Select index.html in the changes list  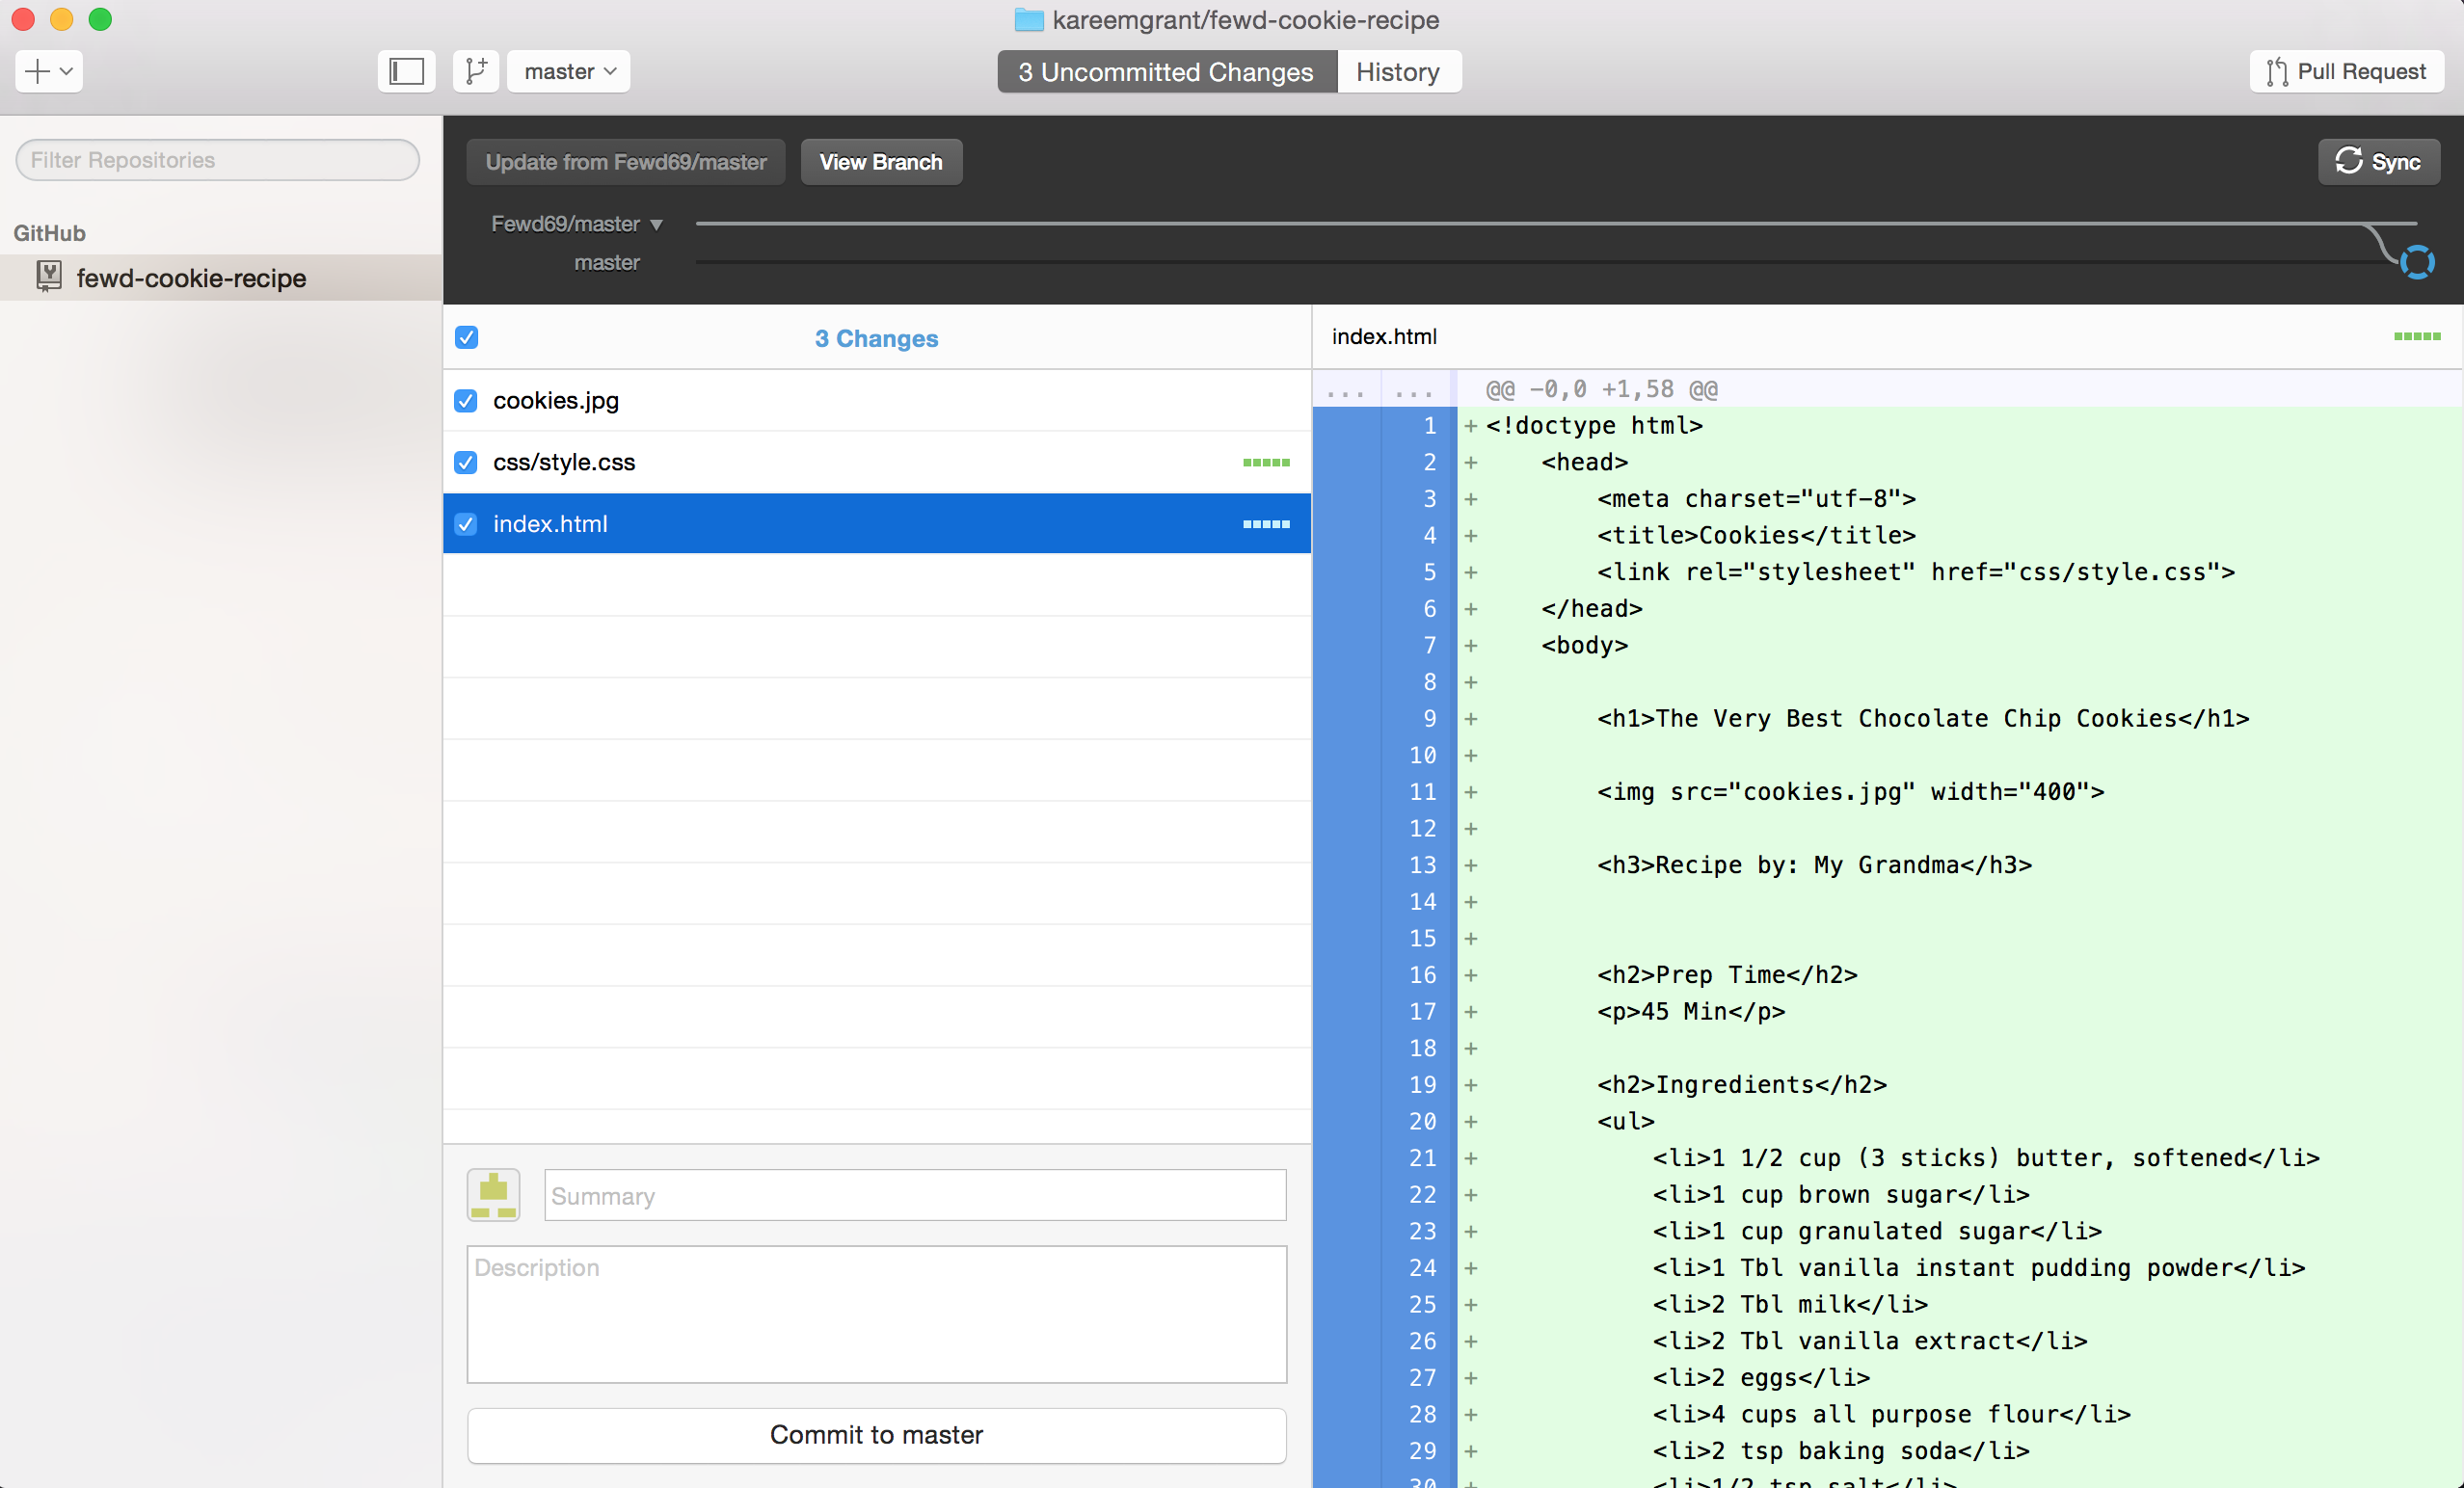(877, 523)
